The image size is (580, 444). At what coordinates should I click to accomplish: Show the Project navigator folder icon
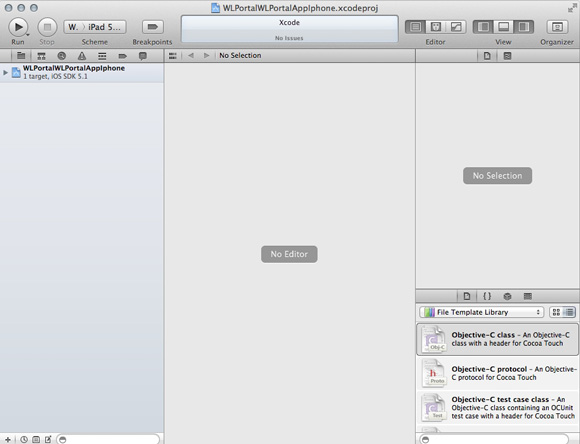pyautogui.click(x=21, y=56)
